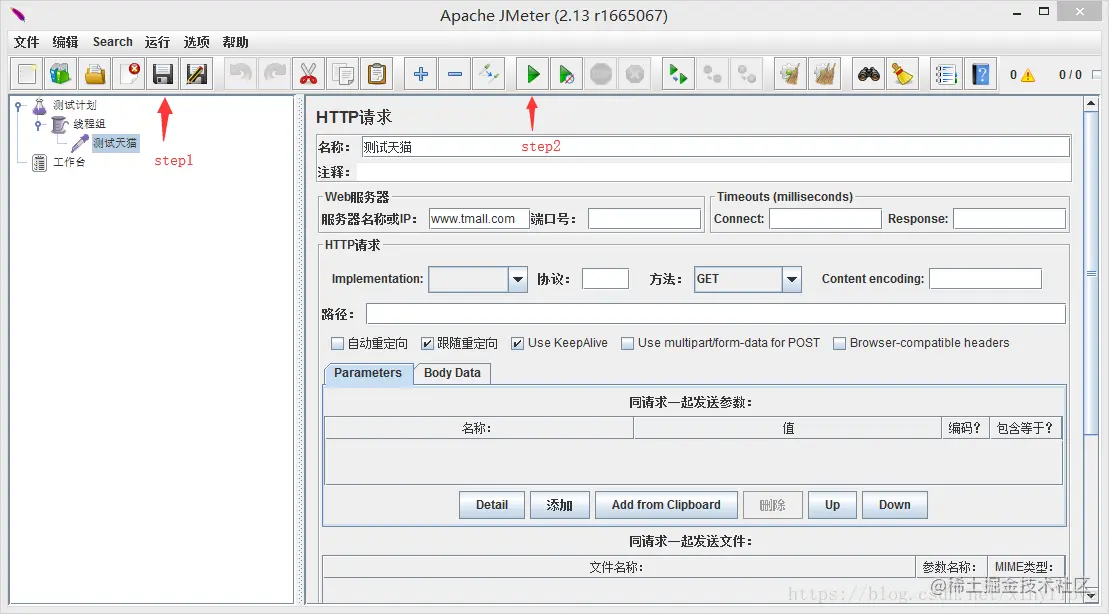Click the Open file folder icon
1109x614 pixels.
coord(95,74)
